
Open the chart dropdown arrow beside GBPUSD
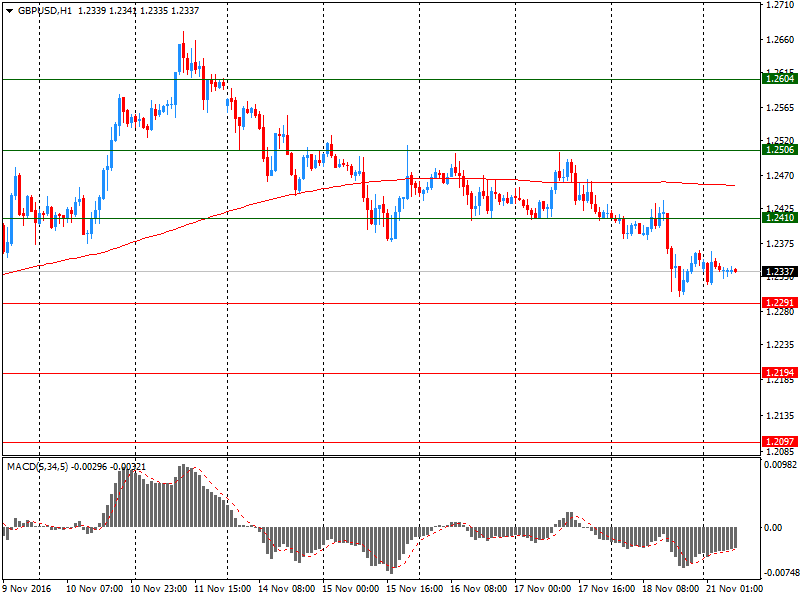point(9,11)
